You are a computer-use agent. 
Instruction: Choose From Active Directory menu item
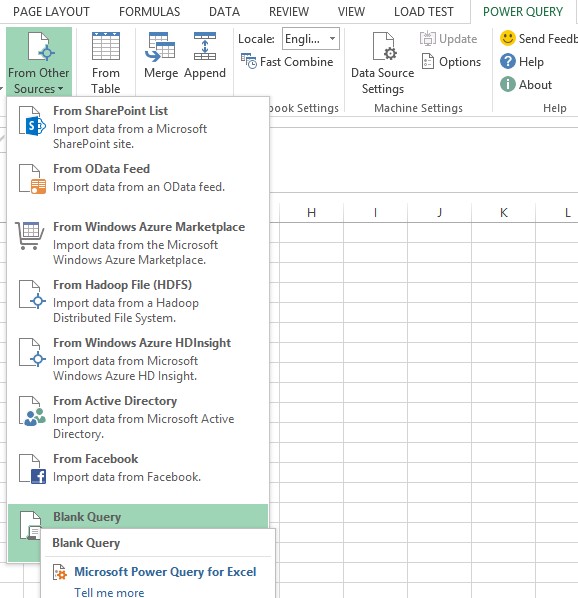(x=138, y=417)
